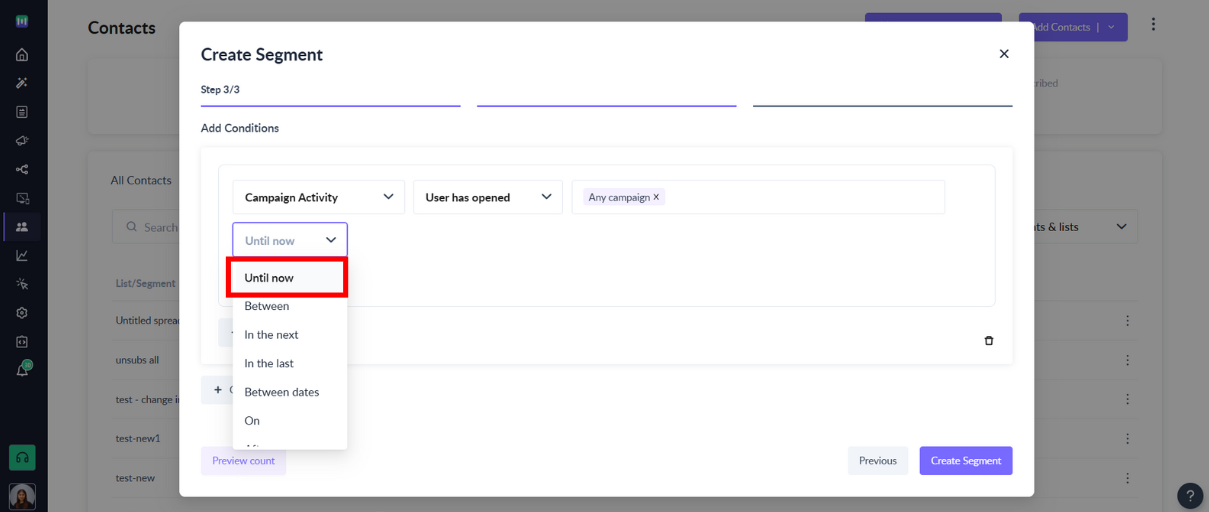Select Until now option
Screen dimensions: 1209x512
(290, 278)
